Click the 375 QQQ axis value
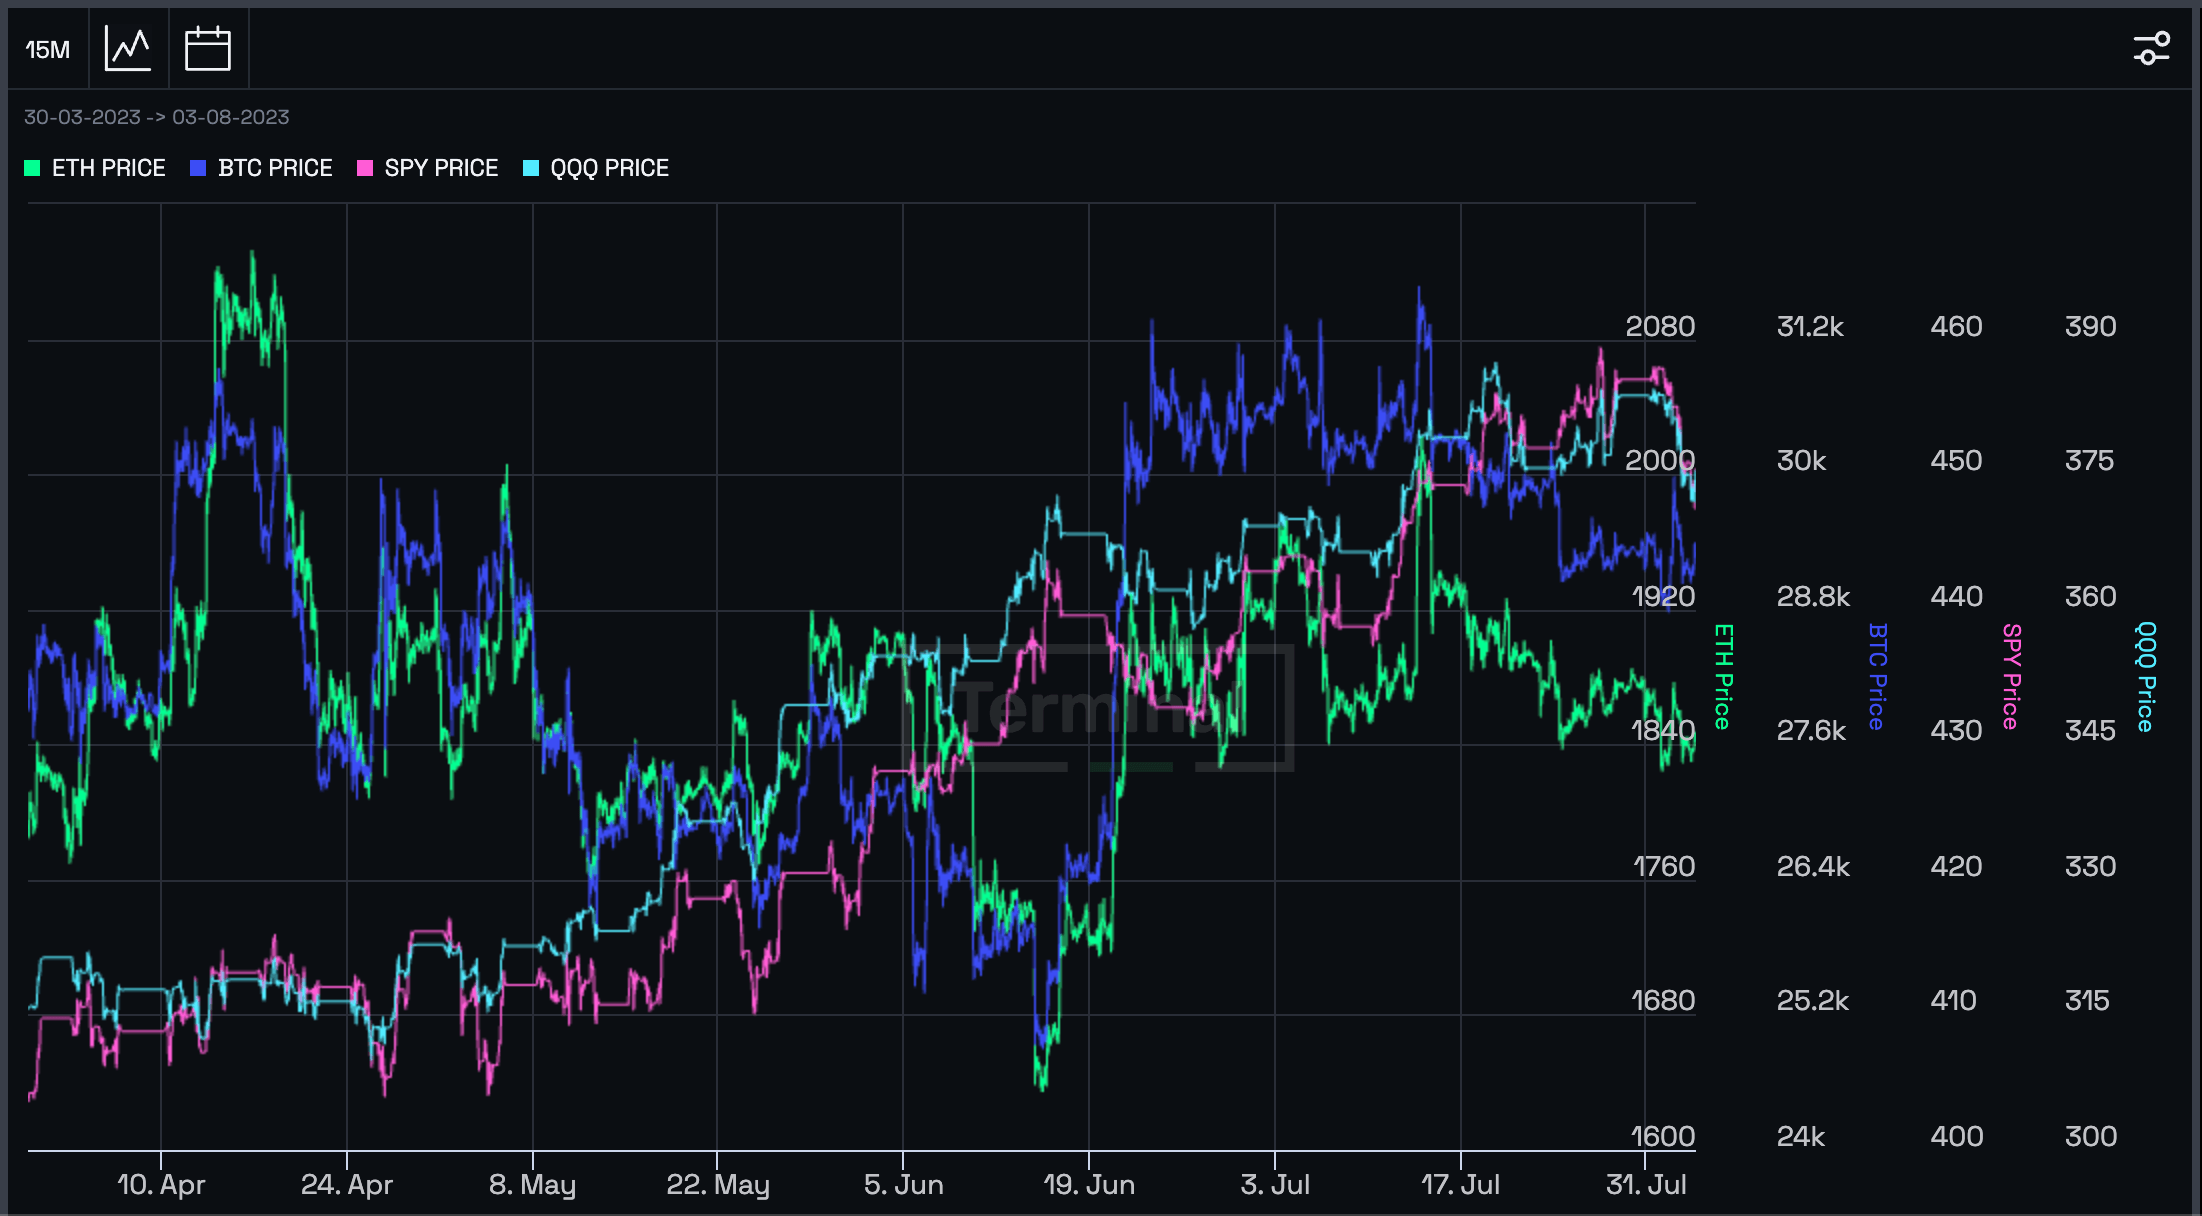The image size is (2202, 1216). point(2089,460)
